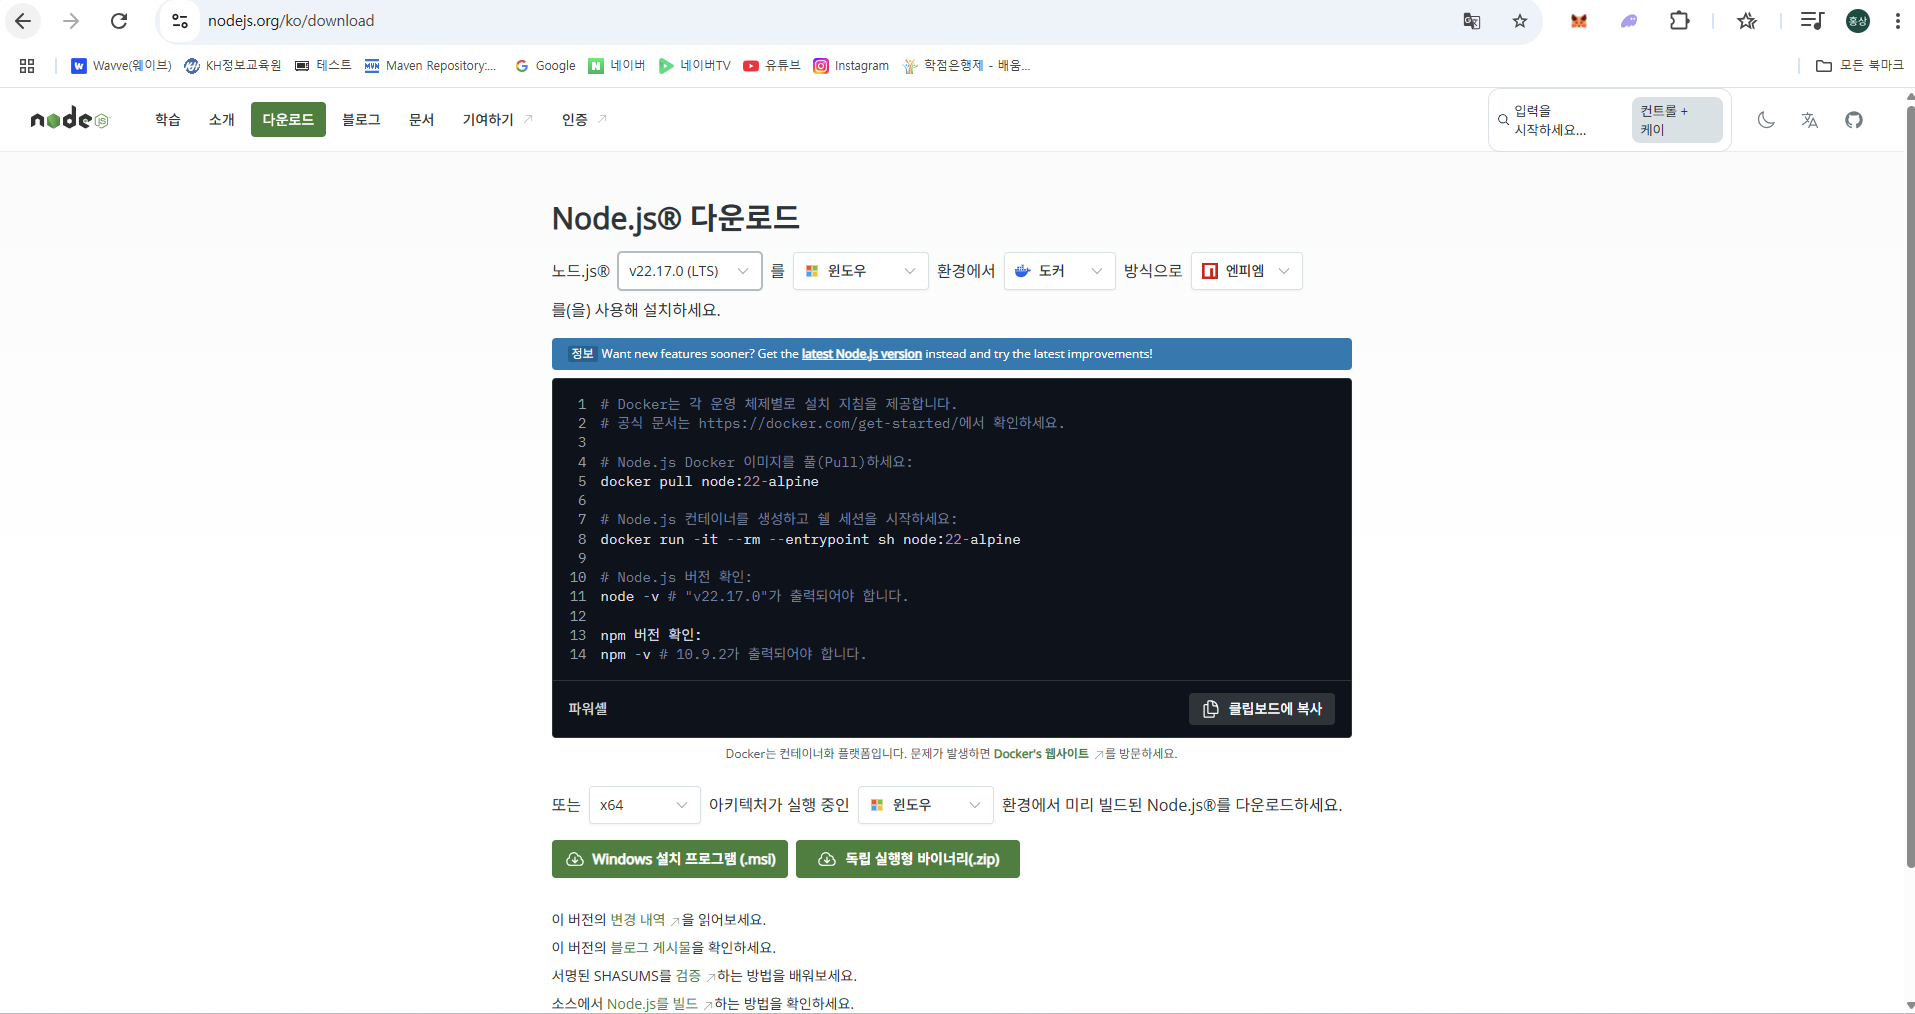The width and height of the screenshot is (1915, 1014).
Task: Expand the x64 architecture dropdown
Action: click(644, 805)
